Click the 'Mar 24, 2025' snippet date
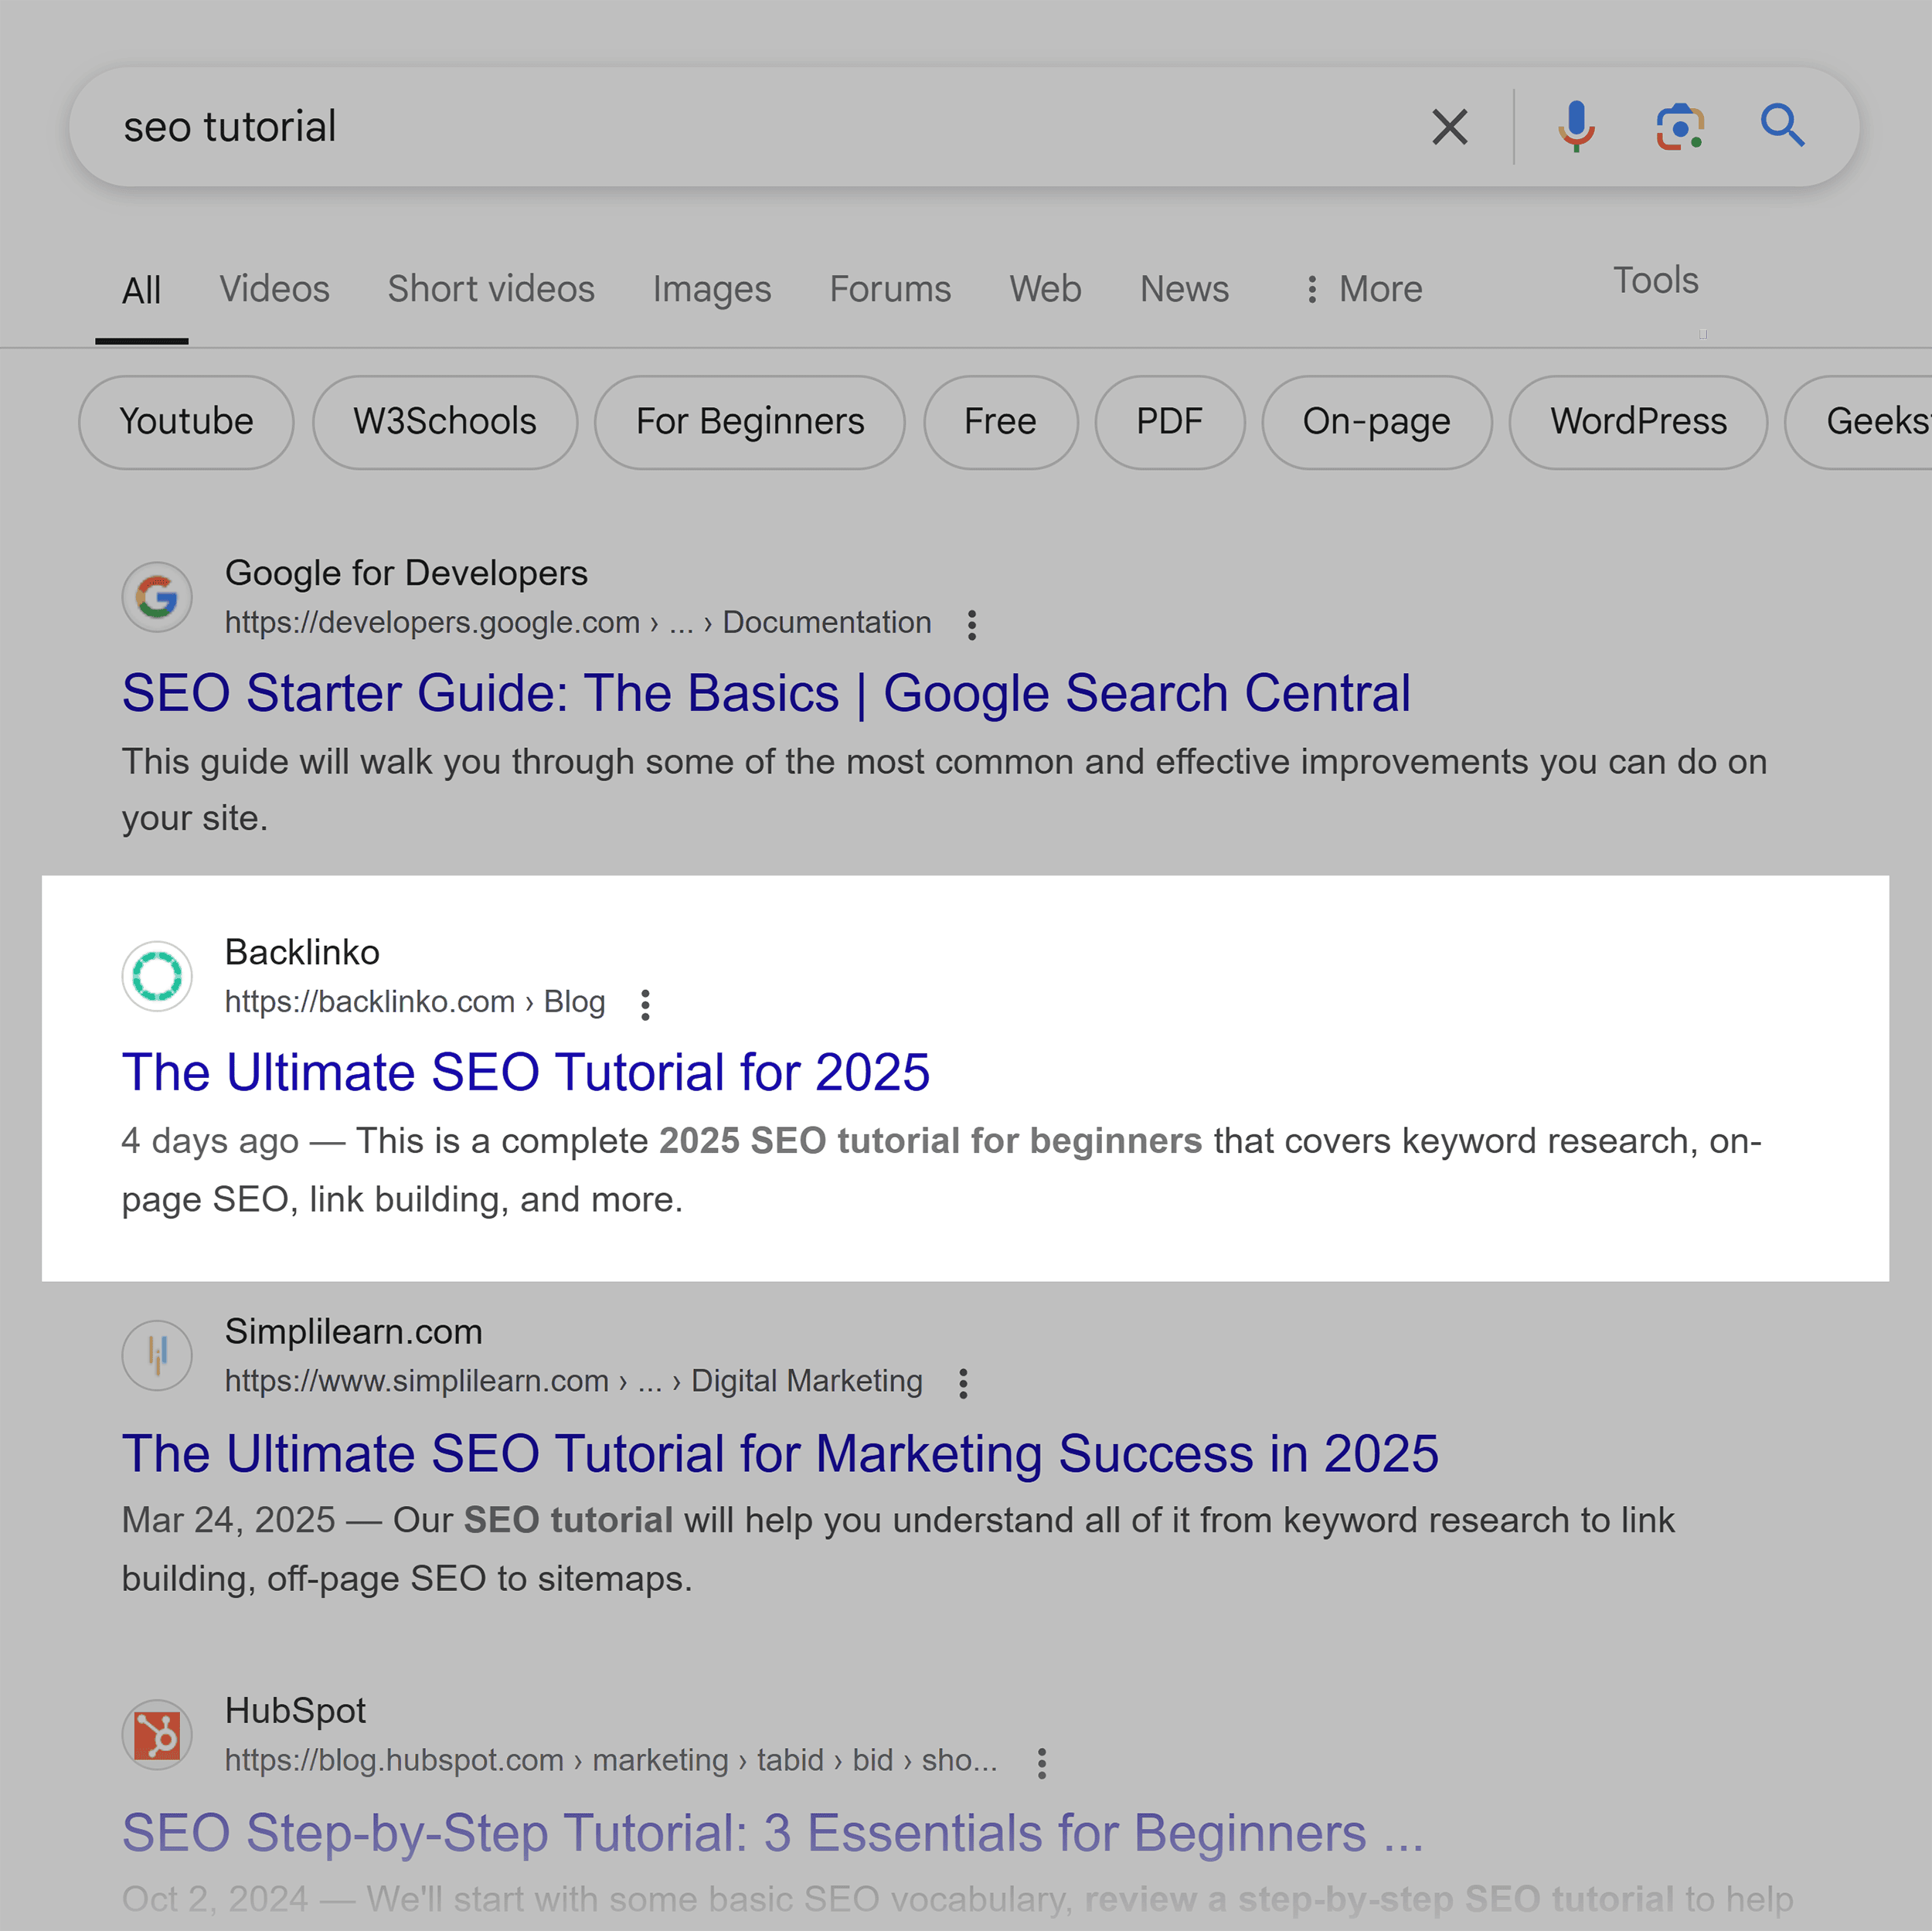The image size is (1932, 1931). 228,1520
